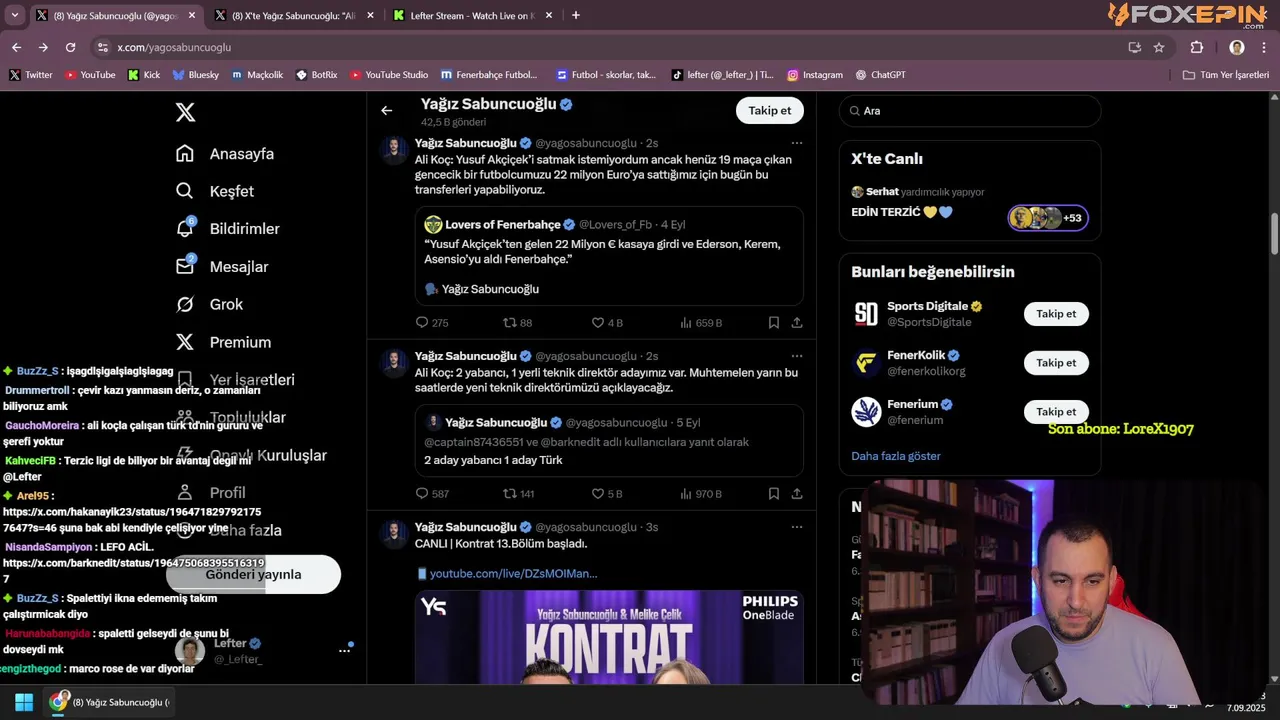Open ChatGPT bookmark

pyautogui.click(x=880, y=75)
